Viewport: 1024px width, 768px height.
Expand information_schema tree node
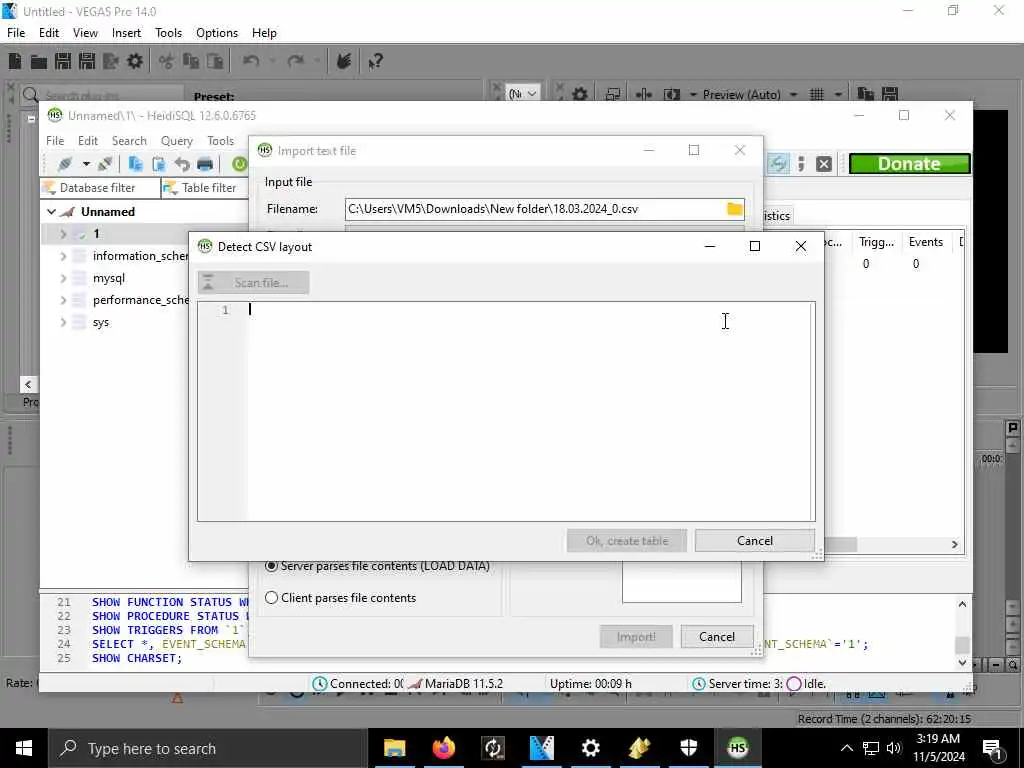click(x=63, y=256)
